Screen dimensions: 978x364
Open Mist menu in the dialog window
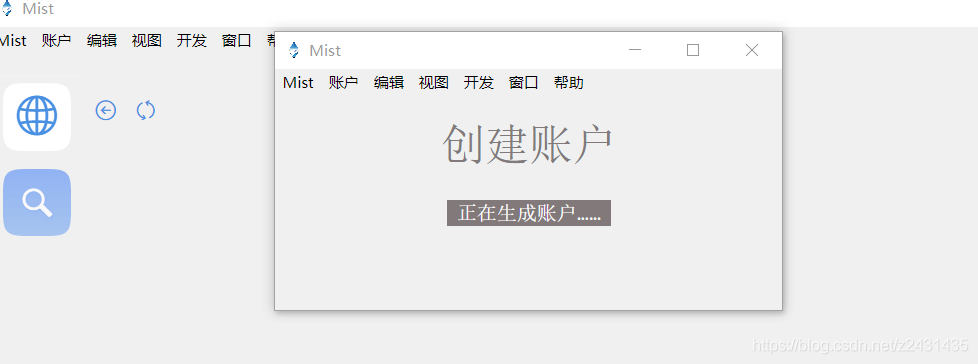(298, 83)
